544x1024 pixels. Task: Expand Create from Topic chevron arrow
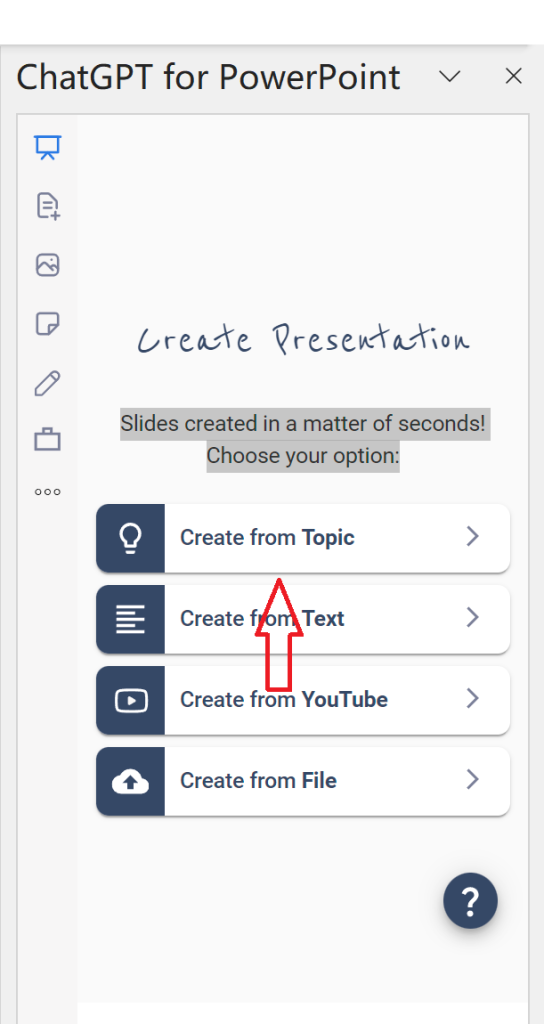click(x=472, y=537)
